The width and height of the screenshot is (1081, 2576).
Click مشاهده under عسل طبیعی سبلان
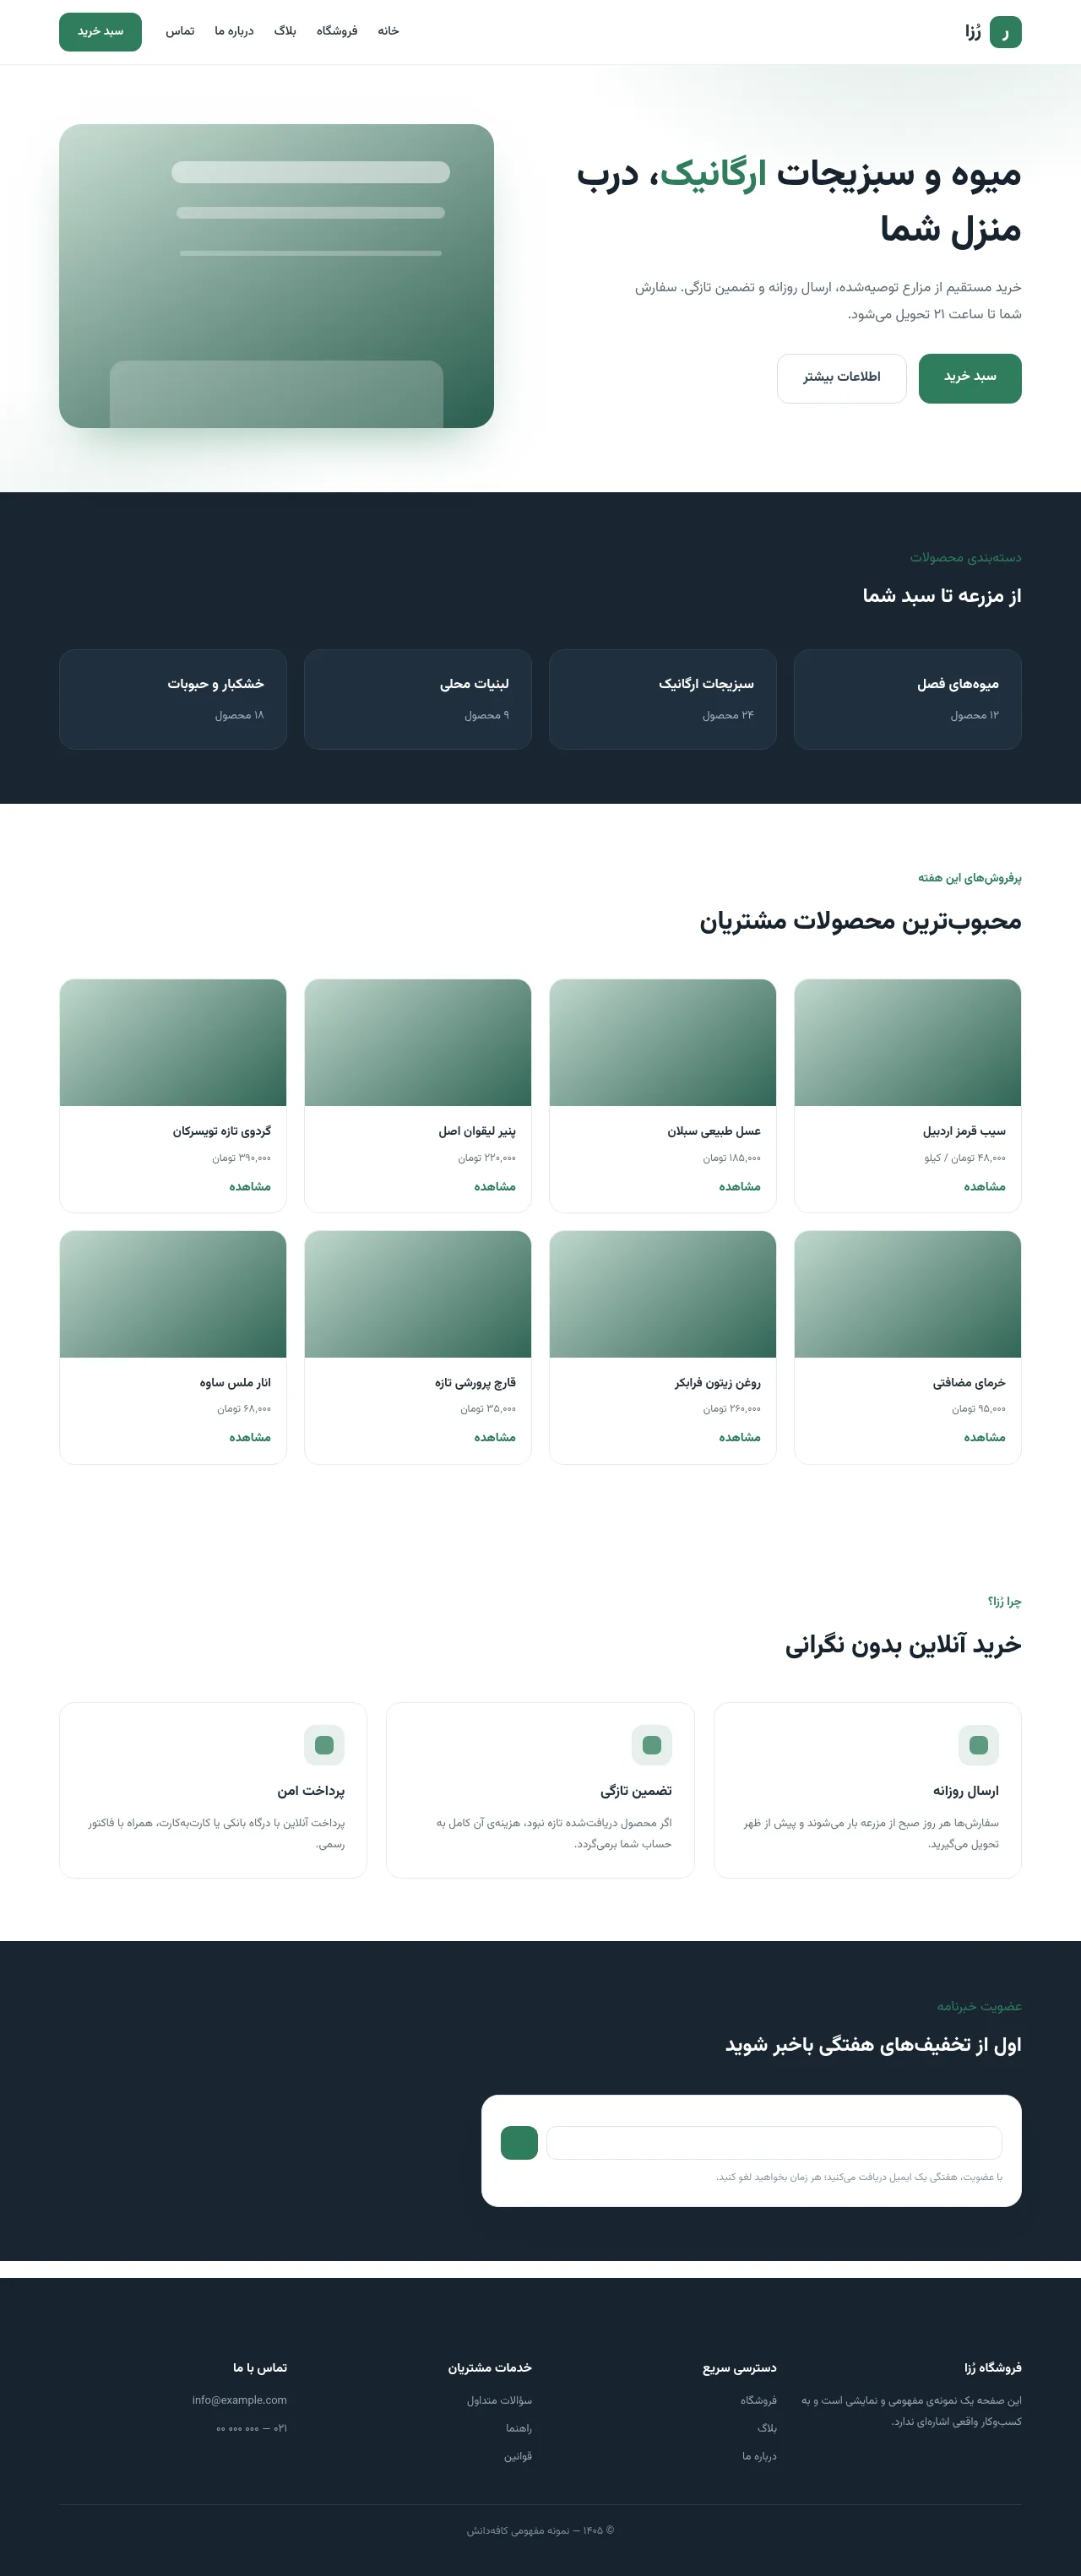pyautogui.click(x=739, y=1187)
